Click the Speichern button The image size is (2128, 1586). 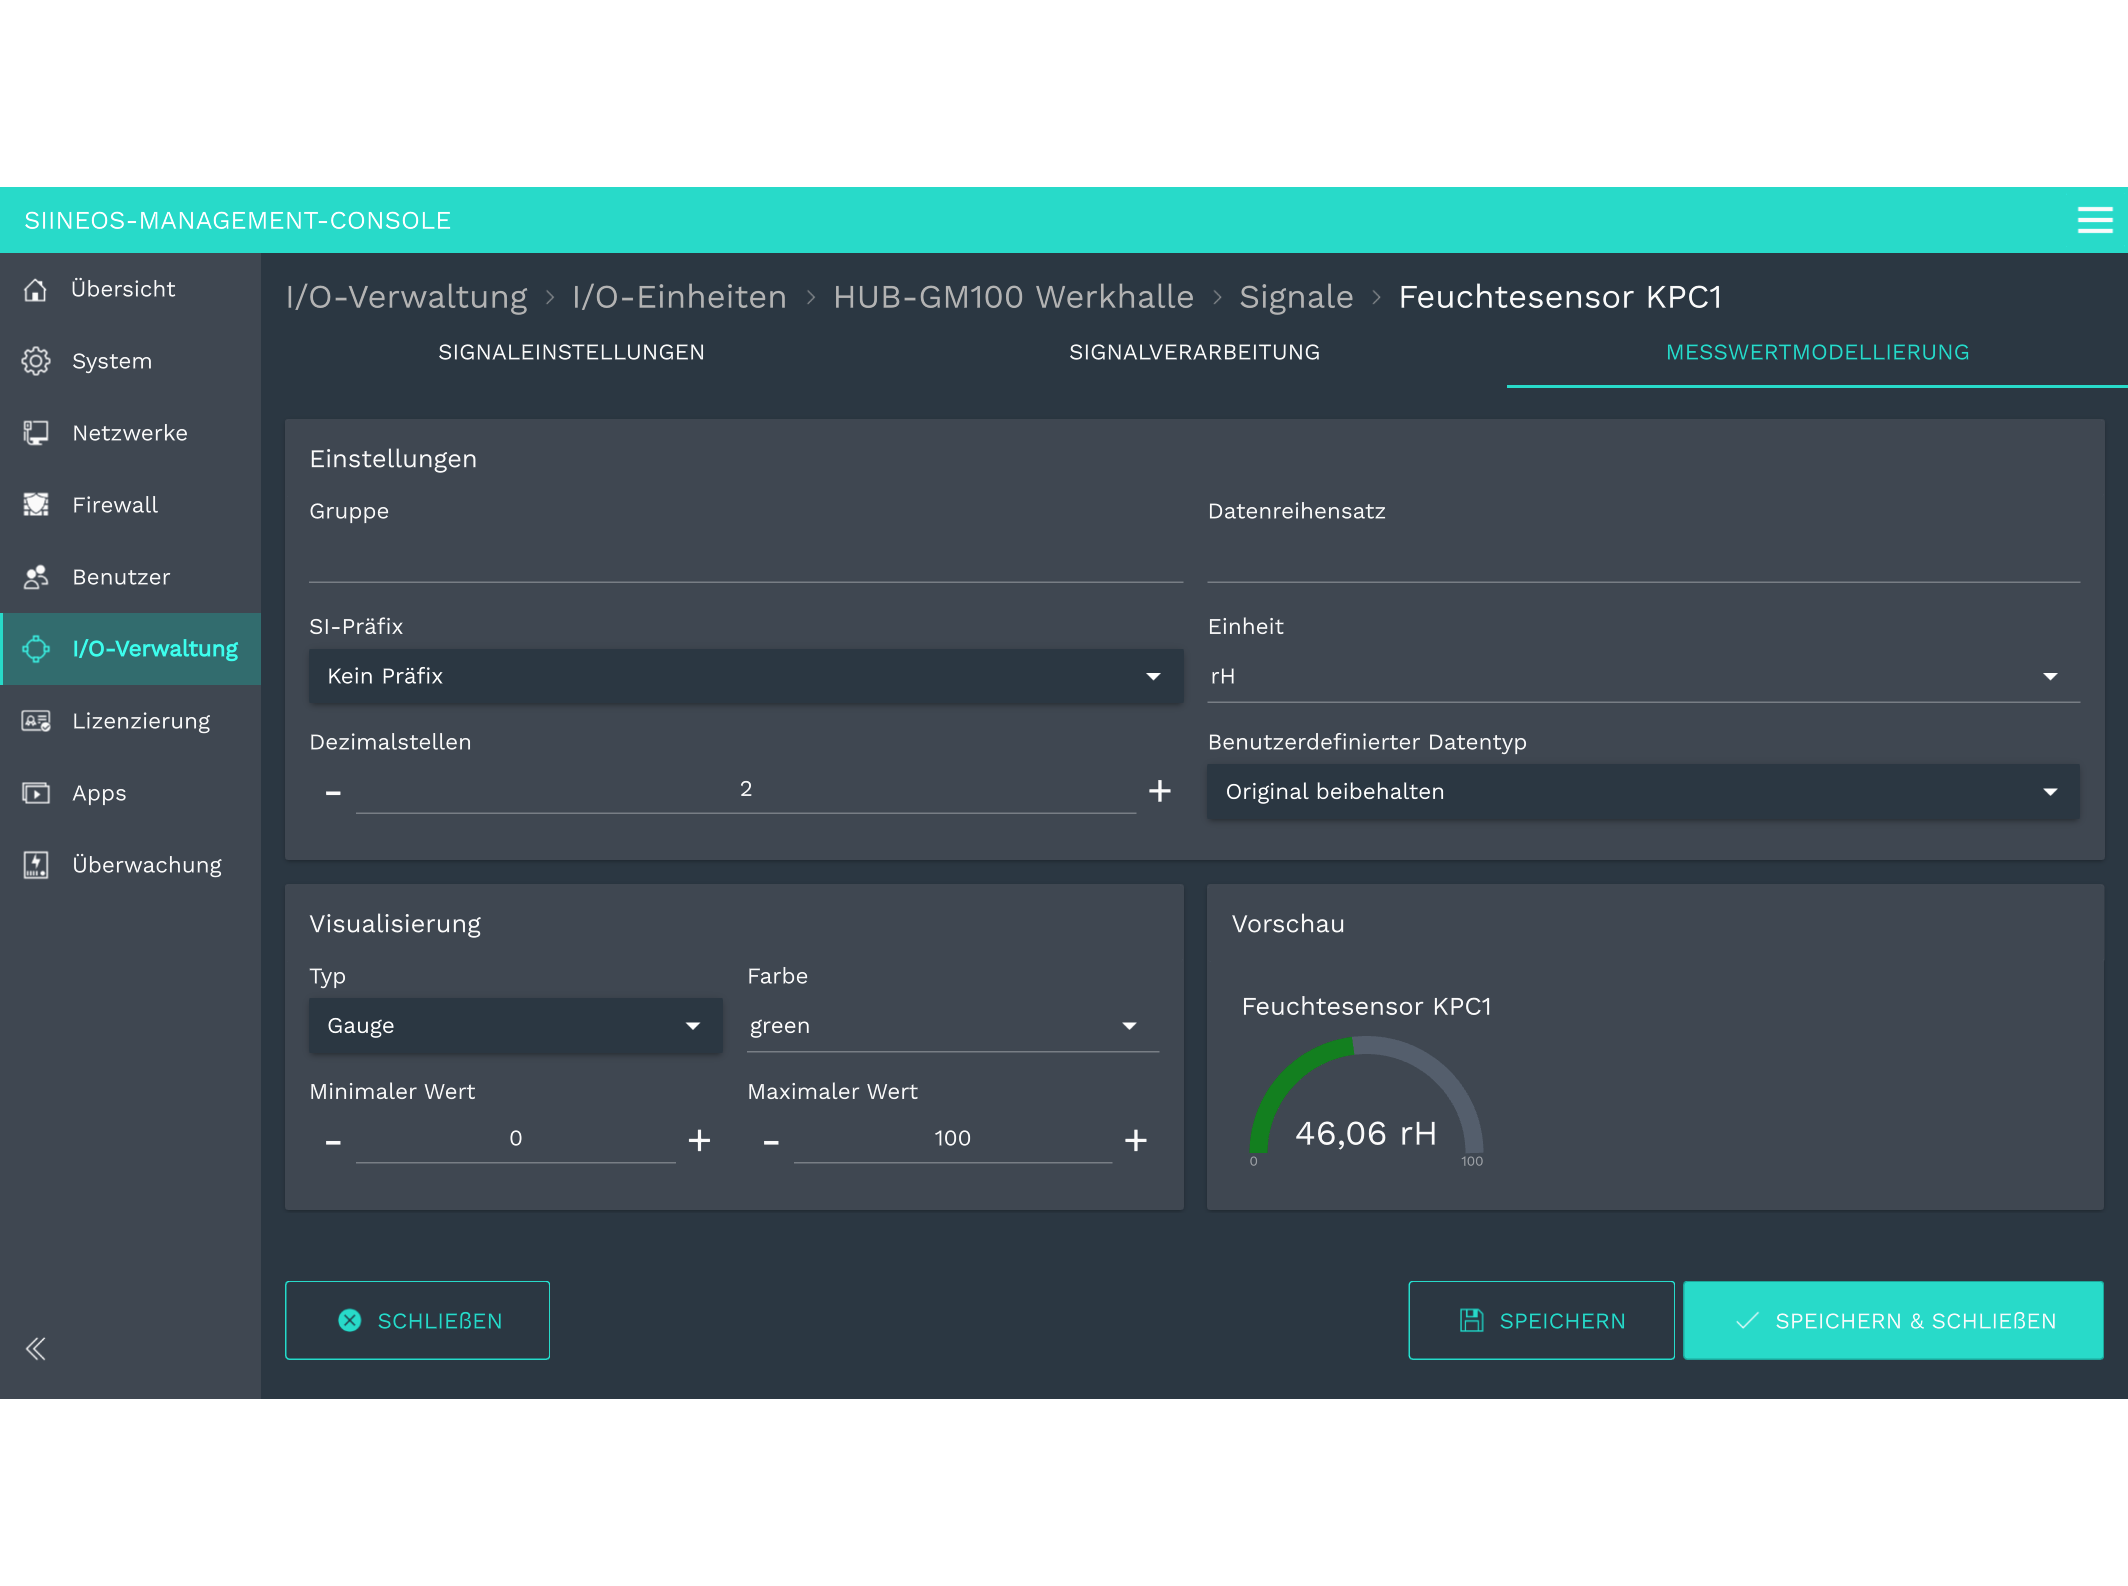[x=1541, y=1320]
